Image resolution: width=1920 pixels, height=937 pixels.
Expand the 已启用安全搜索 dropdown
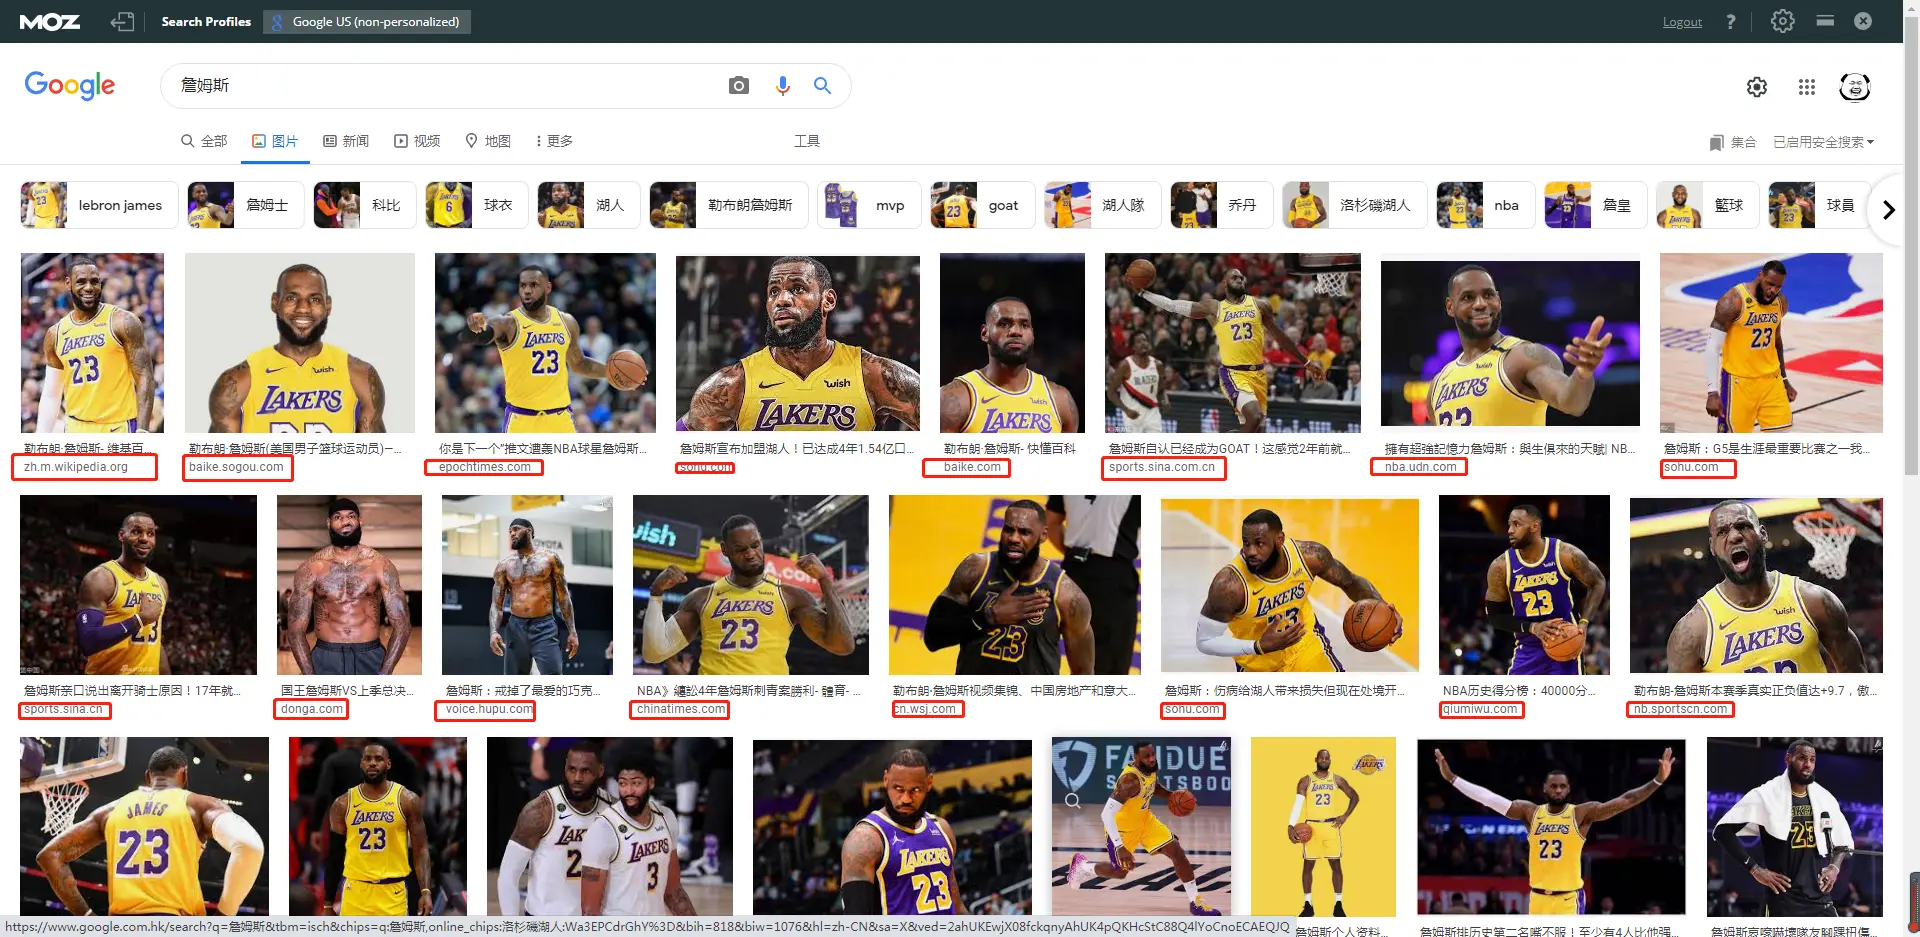[1823, 142]
